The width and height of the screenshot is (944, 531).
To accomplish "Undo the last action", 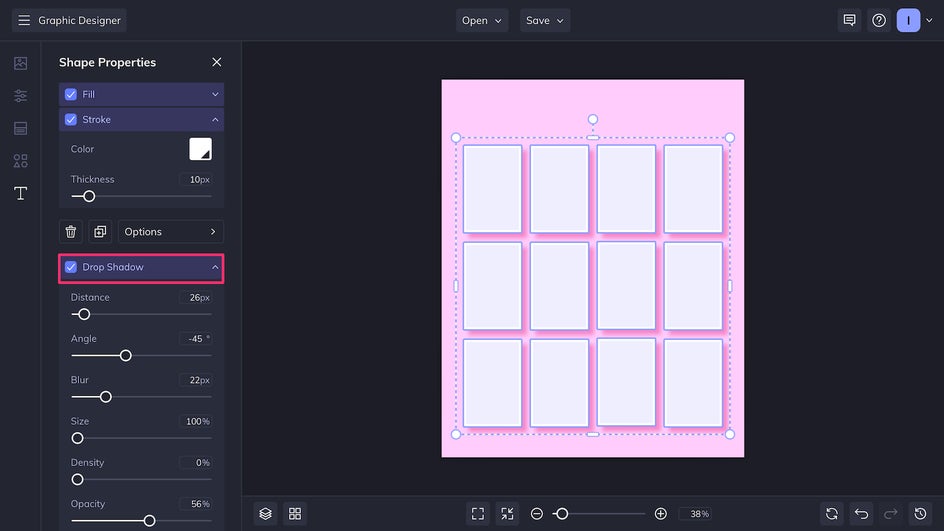I will tap(862, 514).
